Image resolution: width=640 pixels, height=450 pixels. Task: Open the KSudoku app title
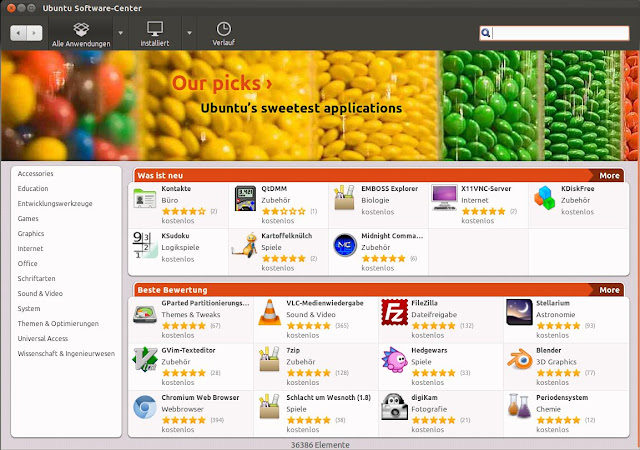[x=175, y=236]
